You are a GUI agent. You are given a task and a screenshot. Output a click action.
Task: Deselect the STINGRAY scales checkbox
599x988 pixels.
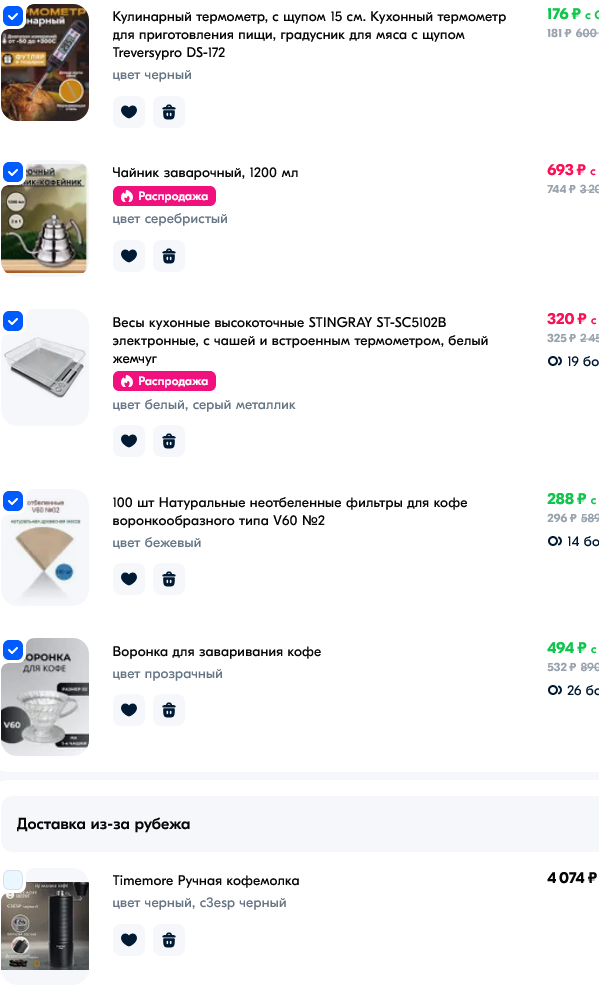click(x=13, y=321)
